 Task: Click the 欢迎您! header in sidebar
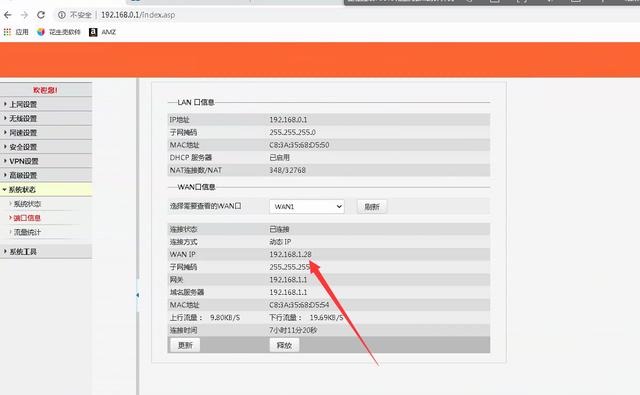click(x=45, y=90)
